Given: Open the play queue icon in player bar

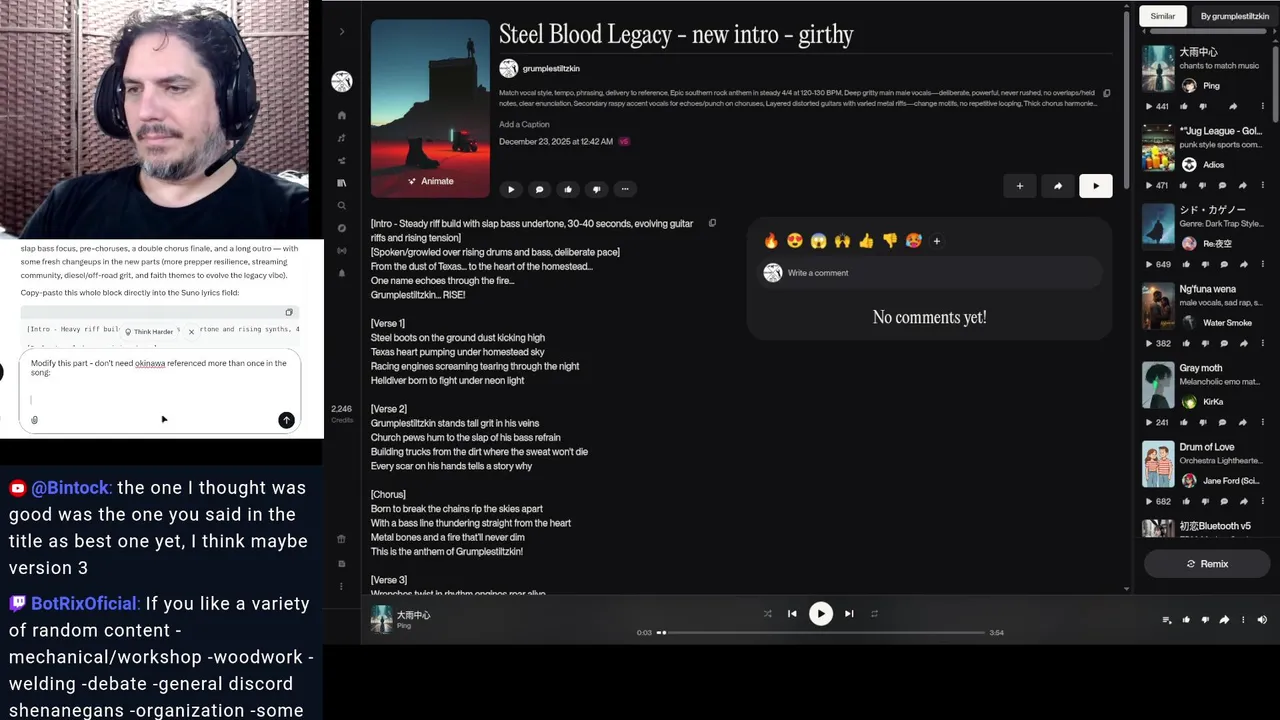Looking at the screenshot, I should 1167,620.
